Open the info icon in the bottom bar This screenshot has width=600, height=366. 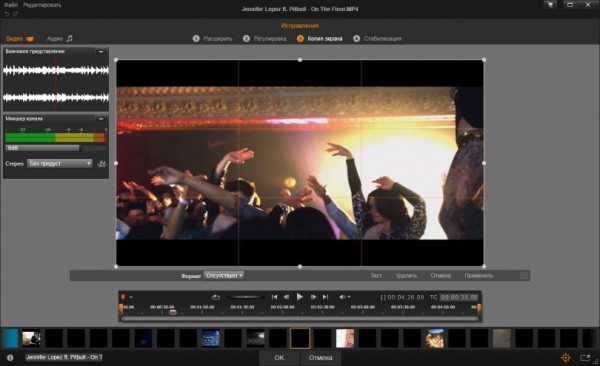click(x=10, y=358)
